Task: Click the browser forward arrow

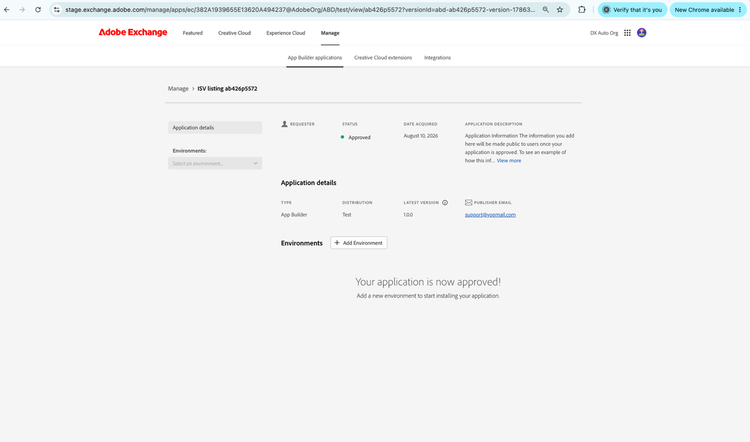Action: coord(22,10)
